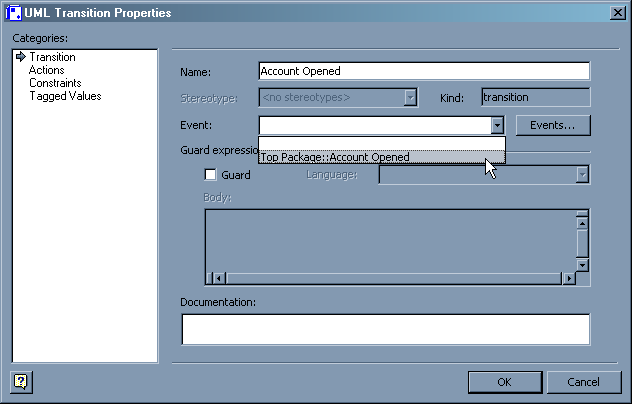Expand the Language dropdown
The height and width of the screenshot is (404, 632).
pyautogui.click(x=582, y=175)
